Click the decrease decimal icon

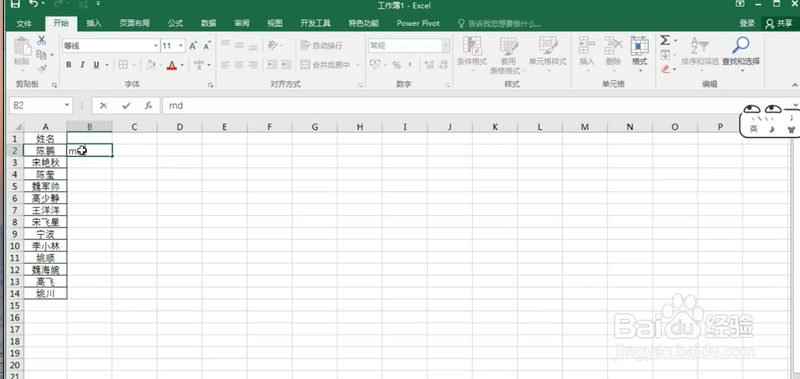pyautogui.click(x=443, y=65)
